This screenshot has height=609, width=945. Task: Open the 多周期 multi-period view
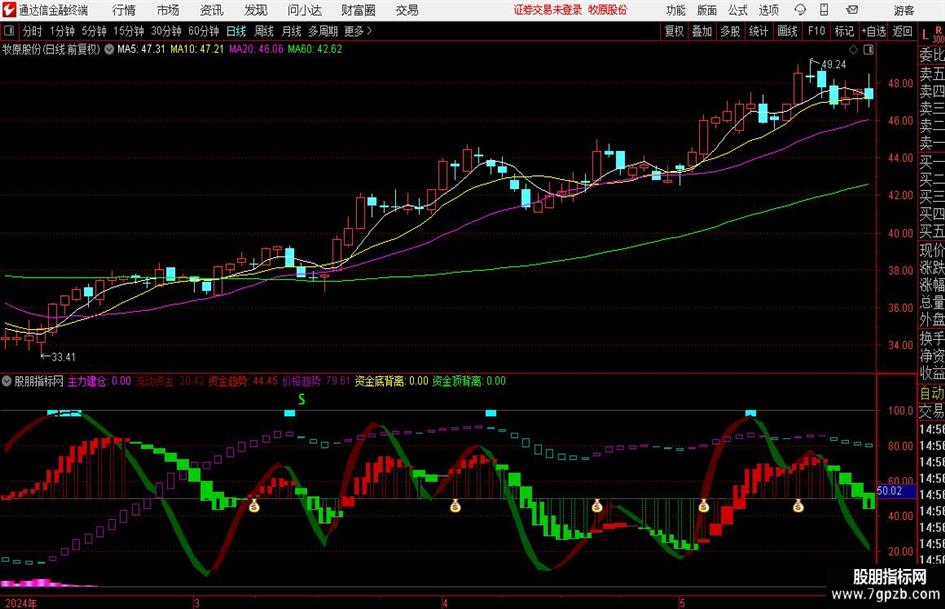[323, 31]
